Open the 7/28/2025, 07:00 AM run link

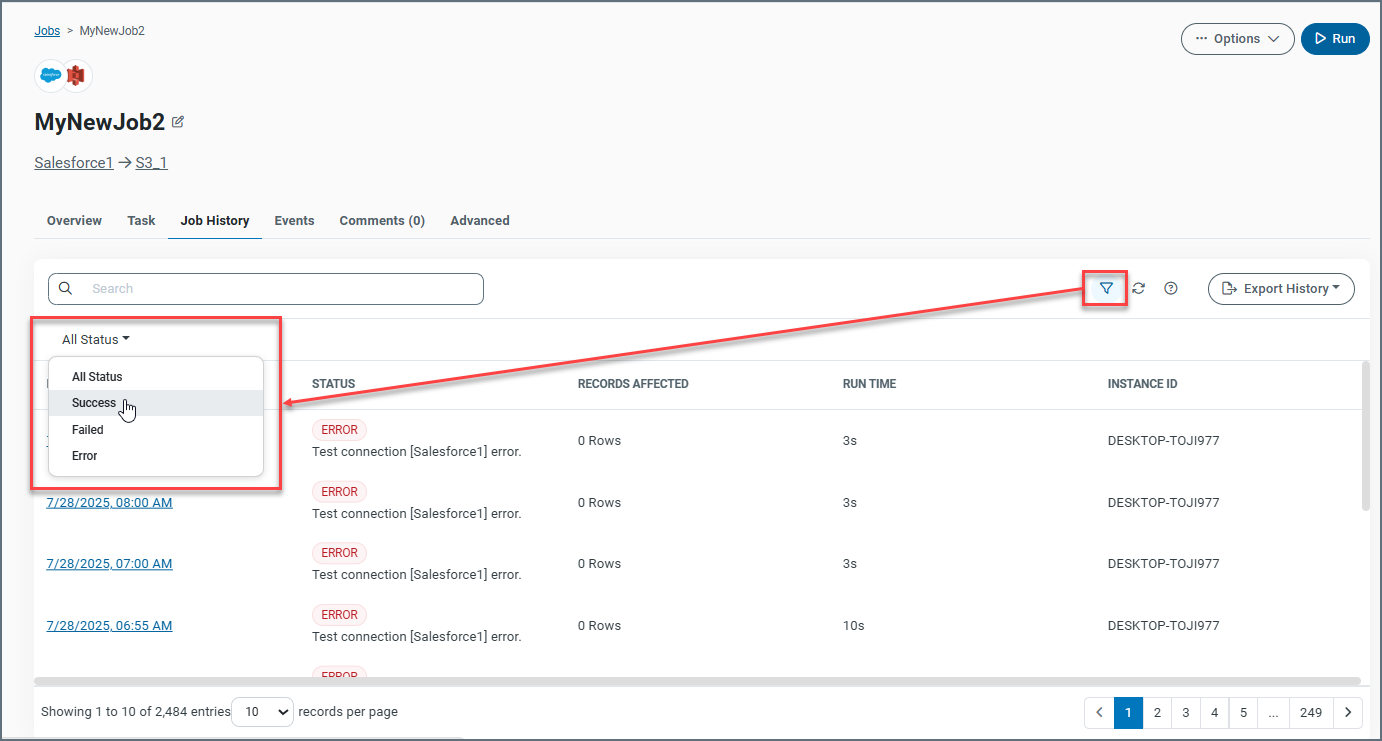[109, 564]
